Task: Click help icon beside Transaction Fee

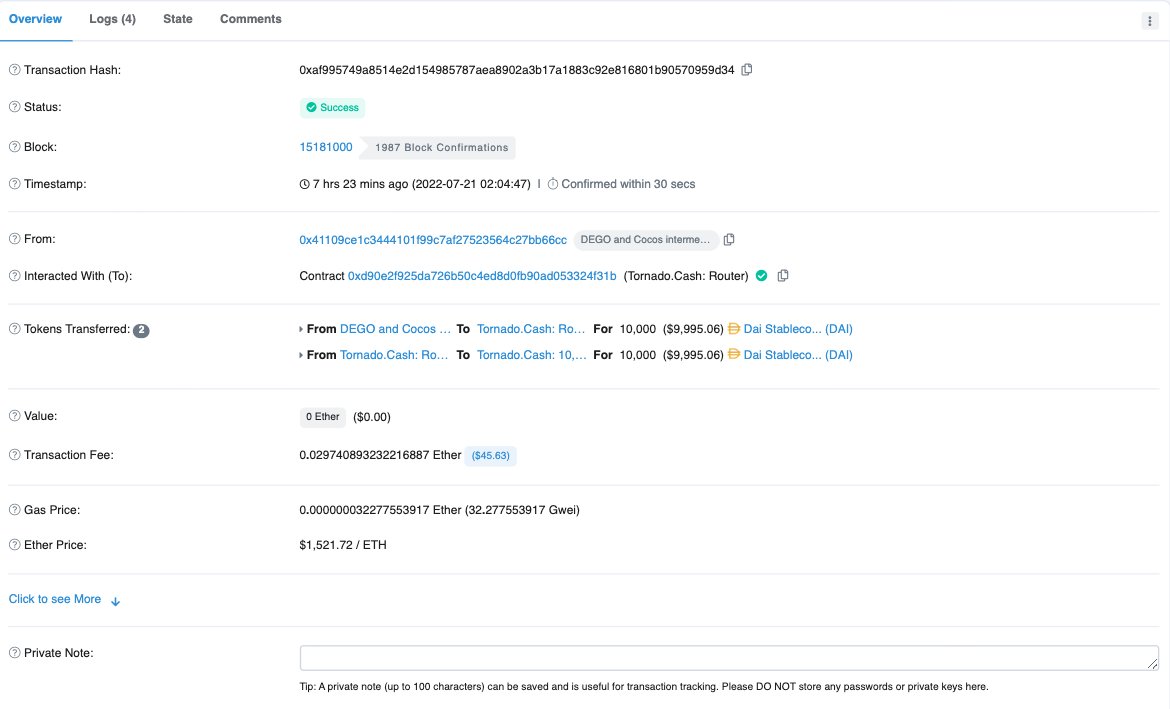Action: pyautogui.click(x=14, y=455)
